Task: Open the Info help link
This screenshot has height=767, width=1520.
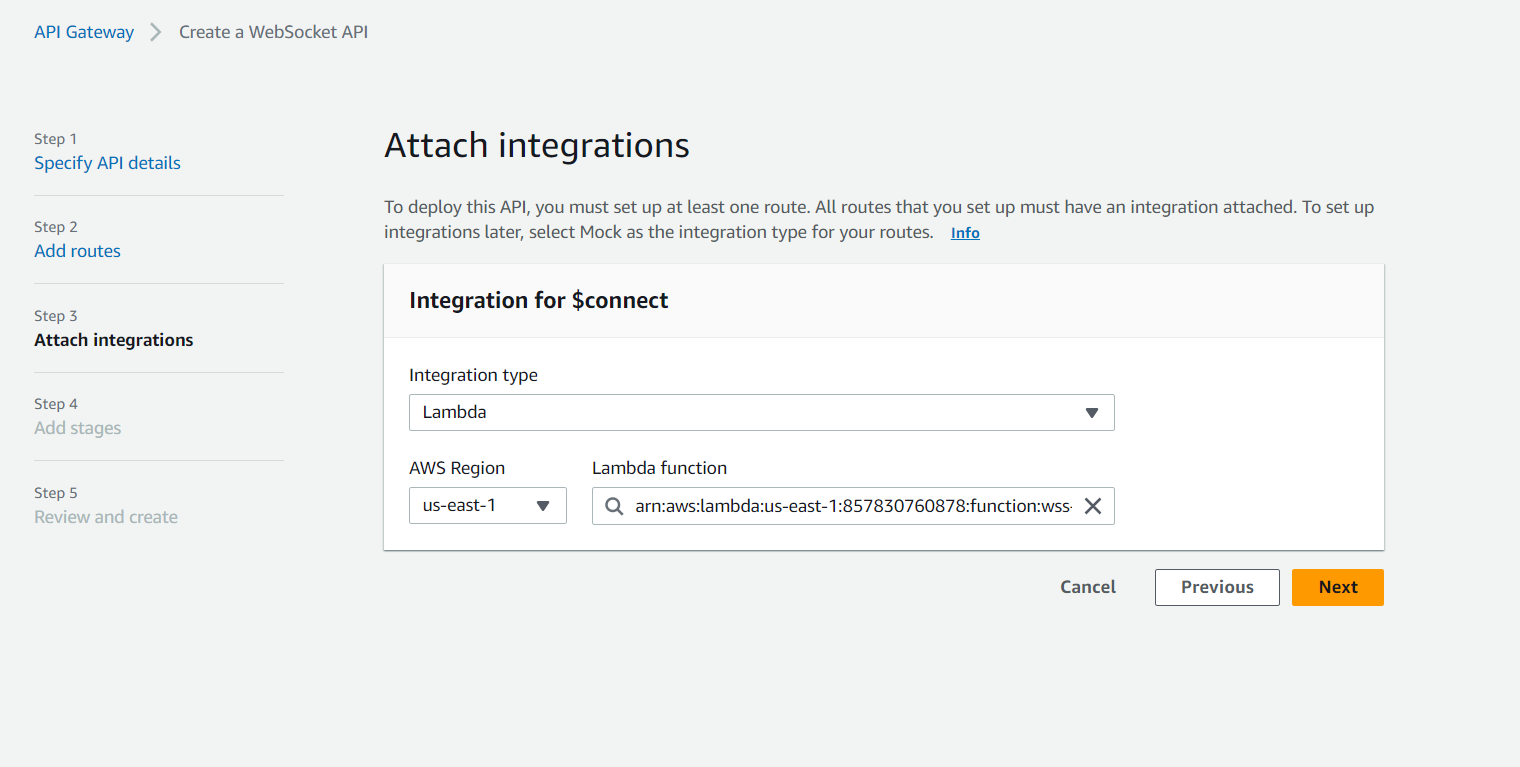Action: (965, 233)
